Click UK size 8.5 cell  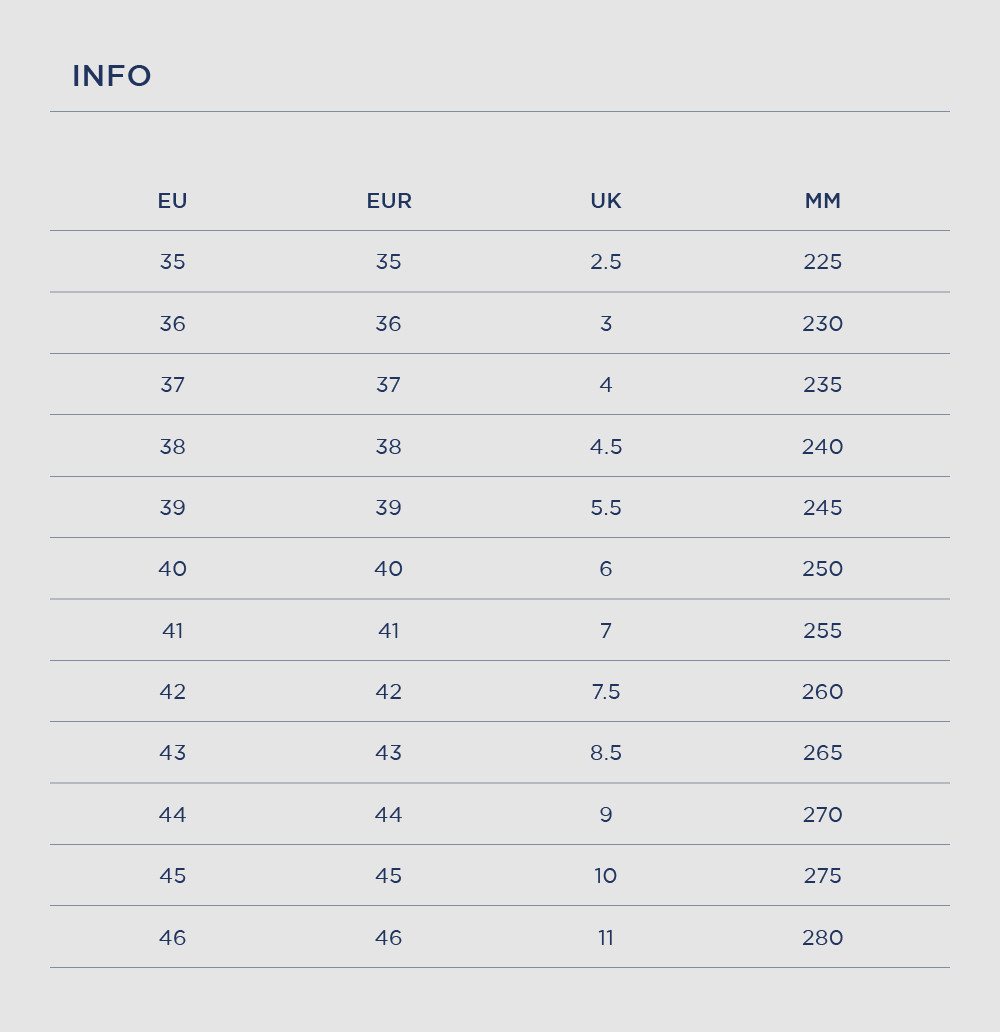606,753
